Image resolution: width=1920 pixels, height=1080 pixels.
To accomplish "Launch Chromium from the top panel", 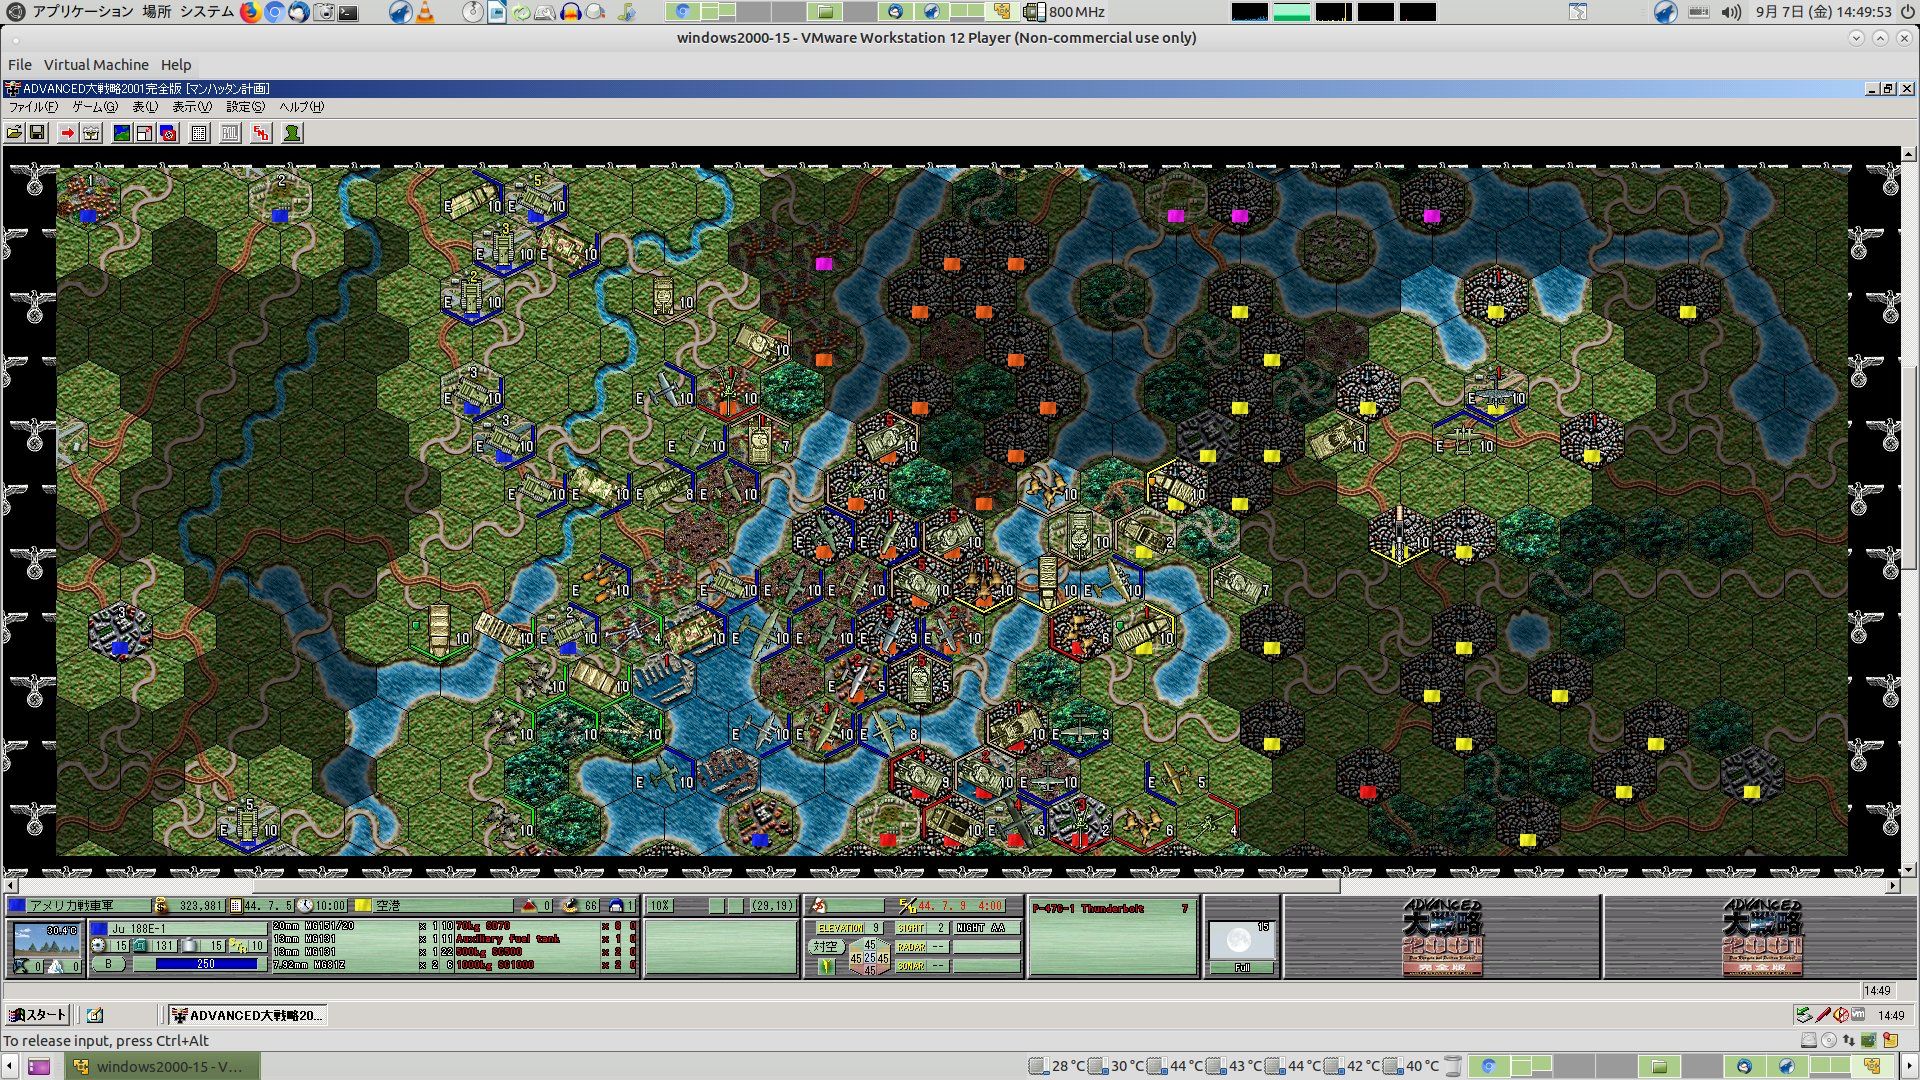I will pos(274,12).
